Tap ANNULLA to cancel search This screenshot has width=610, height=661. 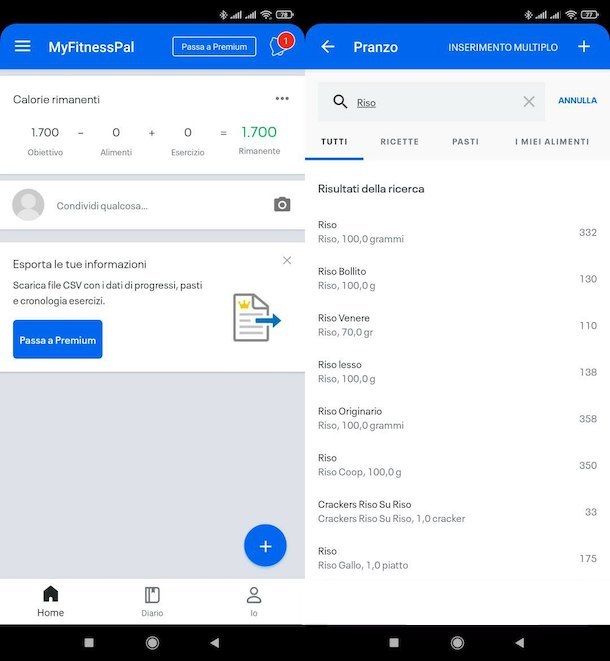pos(578,100)
